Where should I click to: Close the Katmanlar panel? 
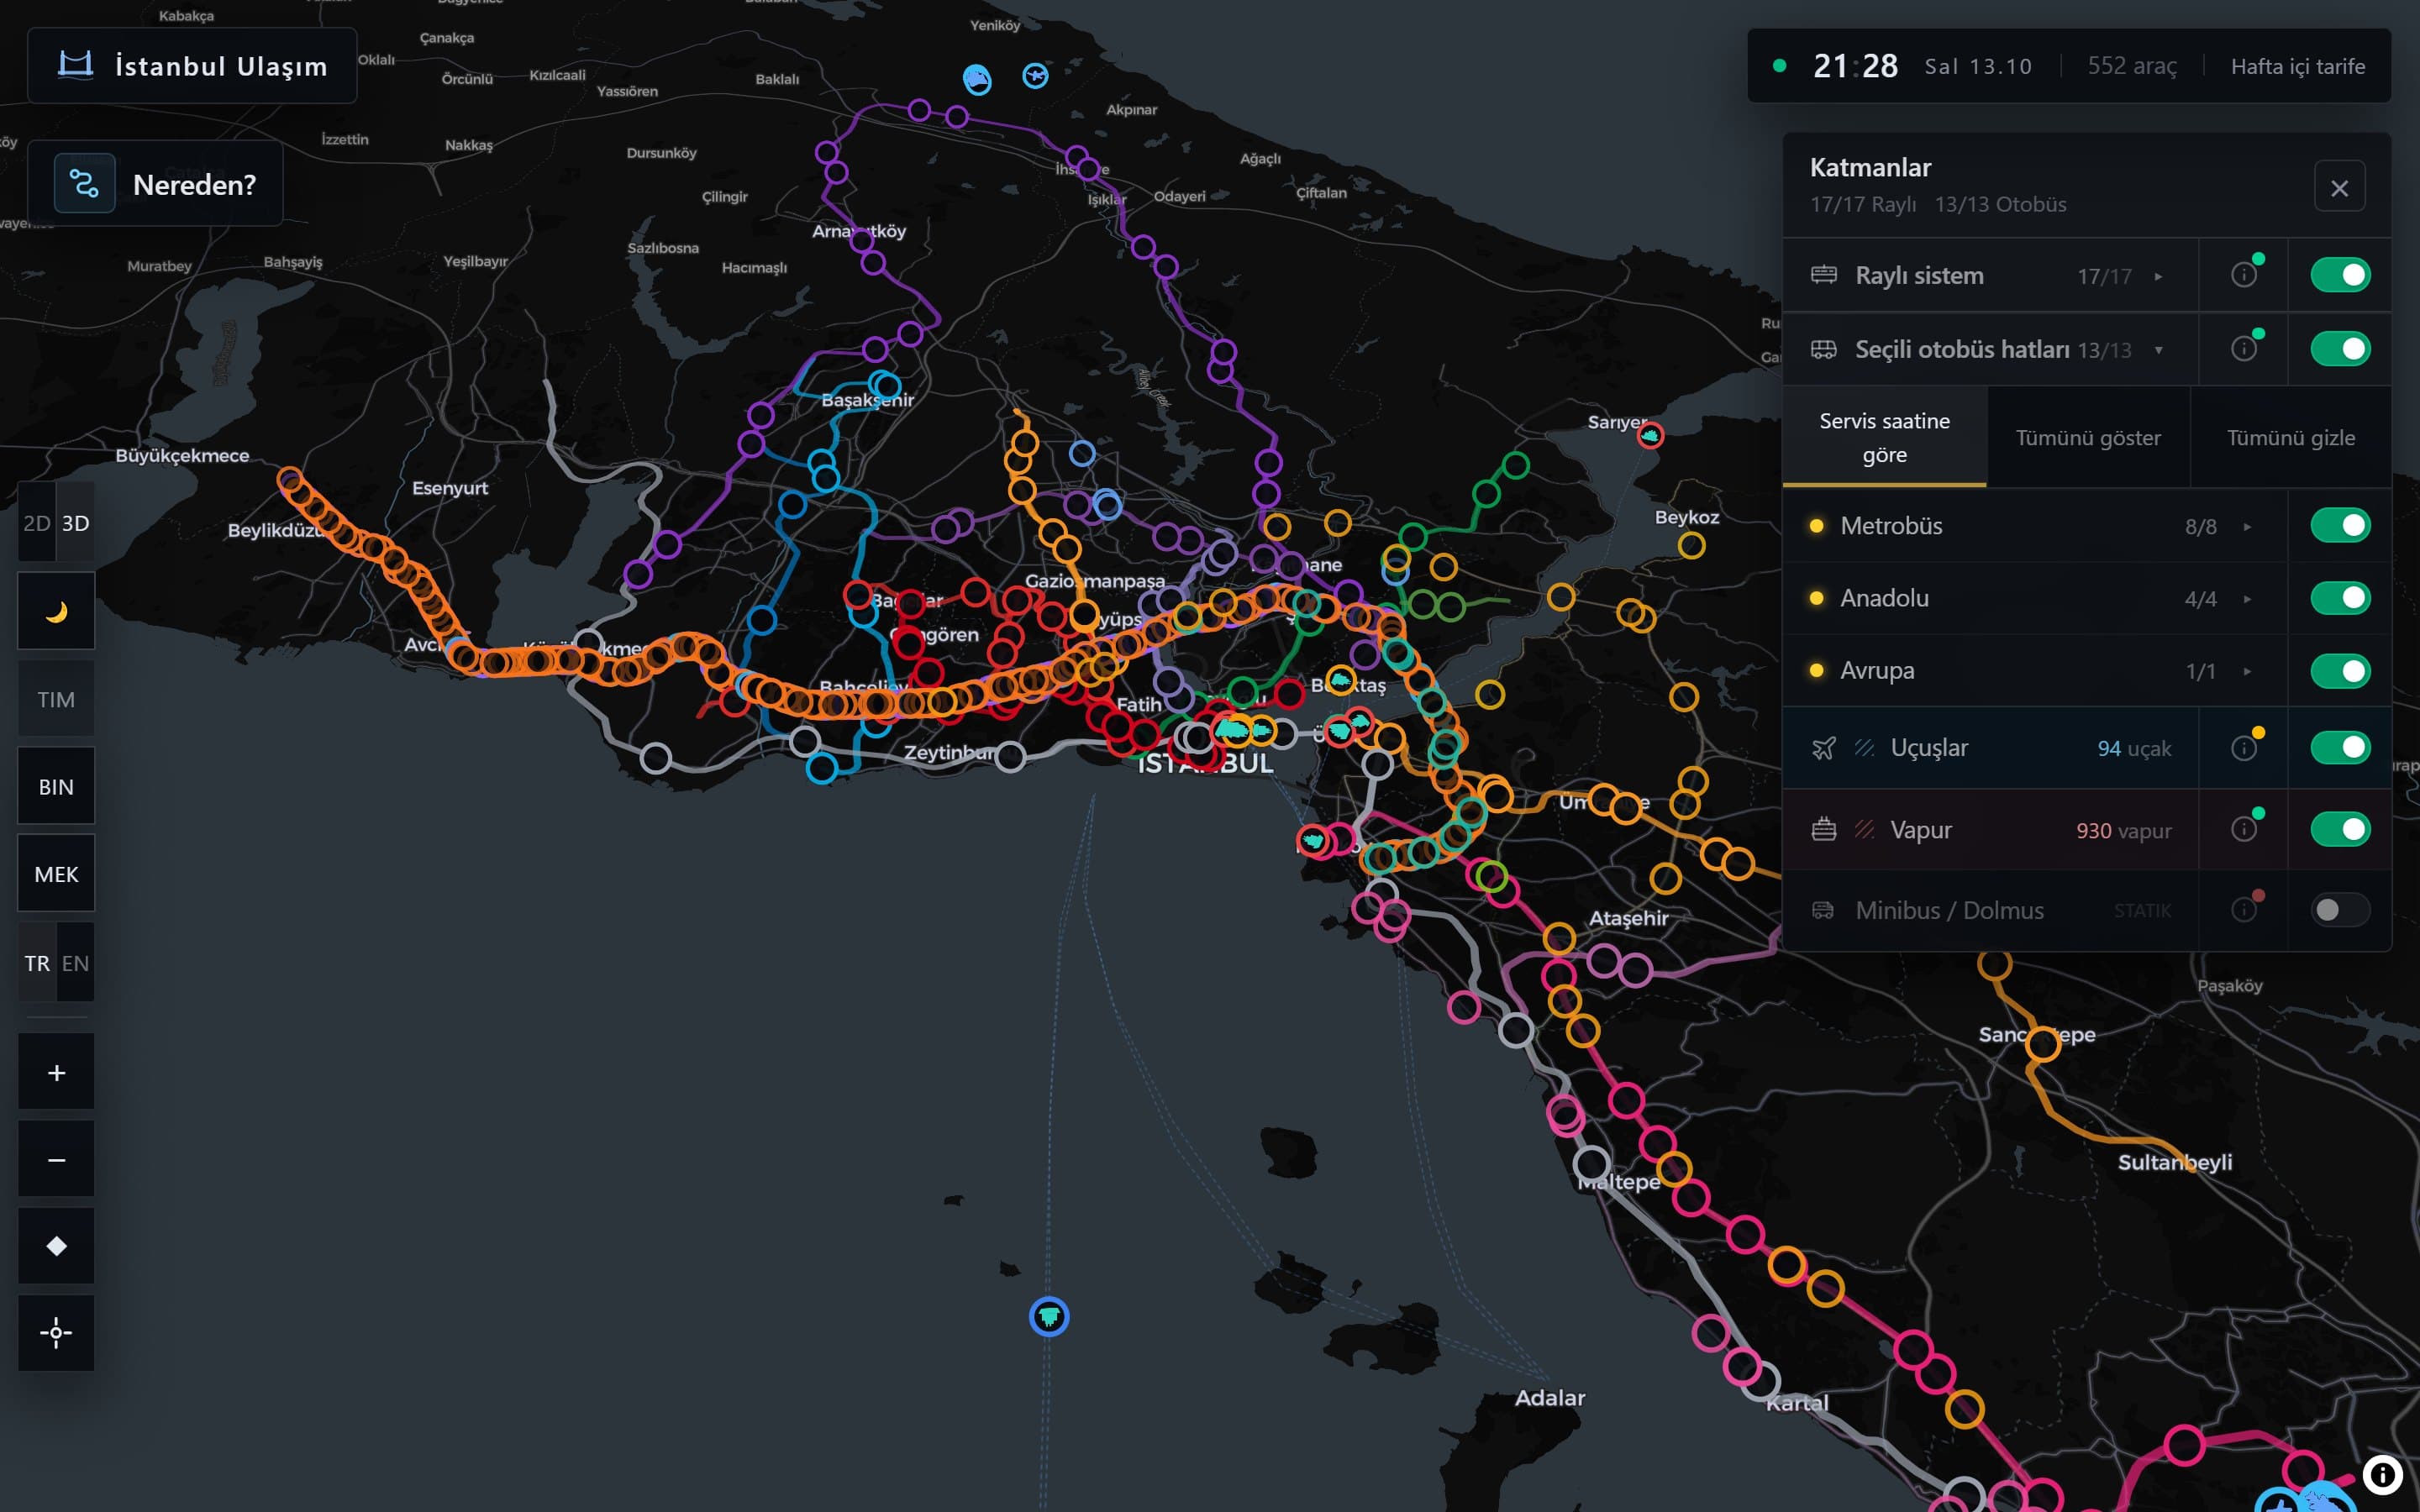(2339, 187)
